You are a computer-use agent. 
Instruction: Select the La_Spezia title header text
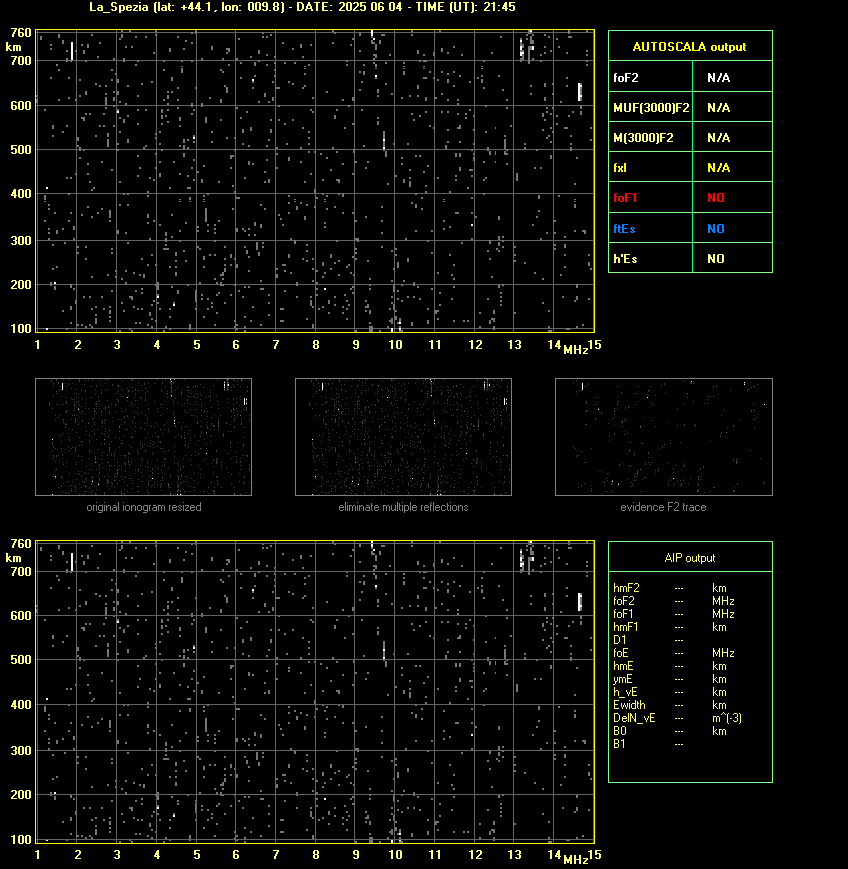(303, 7)
